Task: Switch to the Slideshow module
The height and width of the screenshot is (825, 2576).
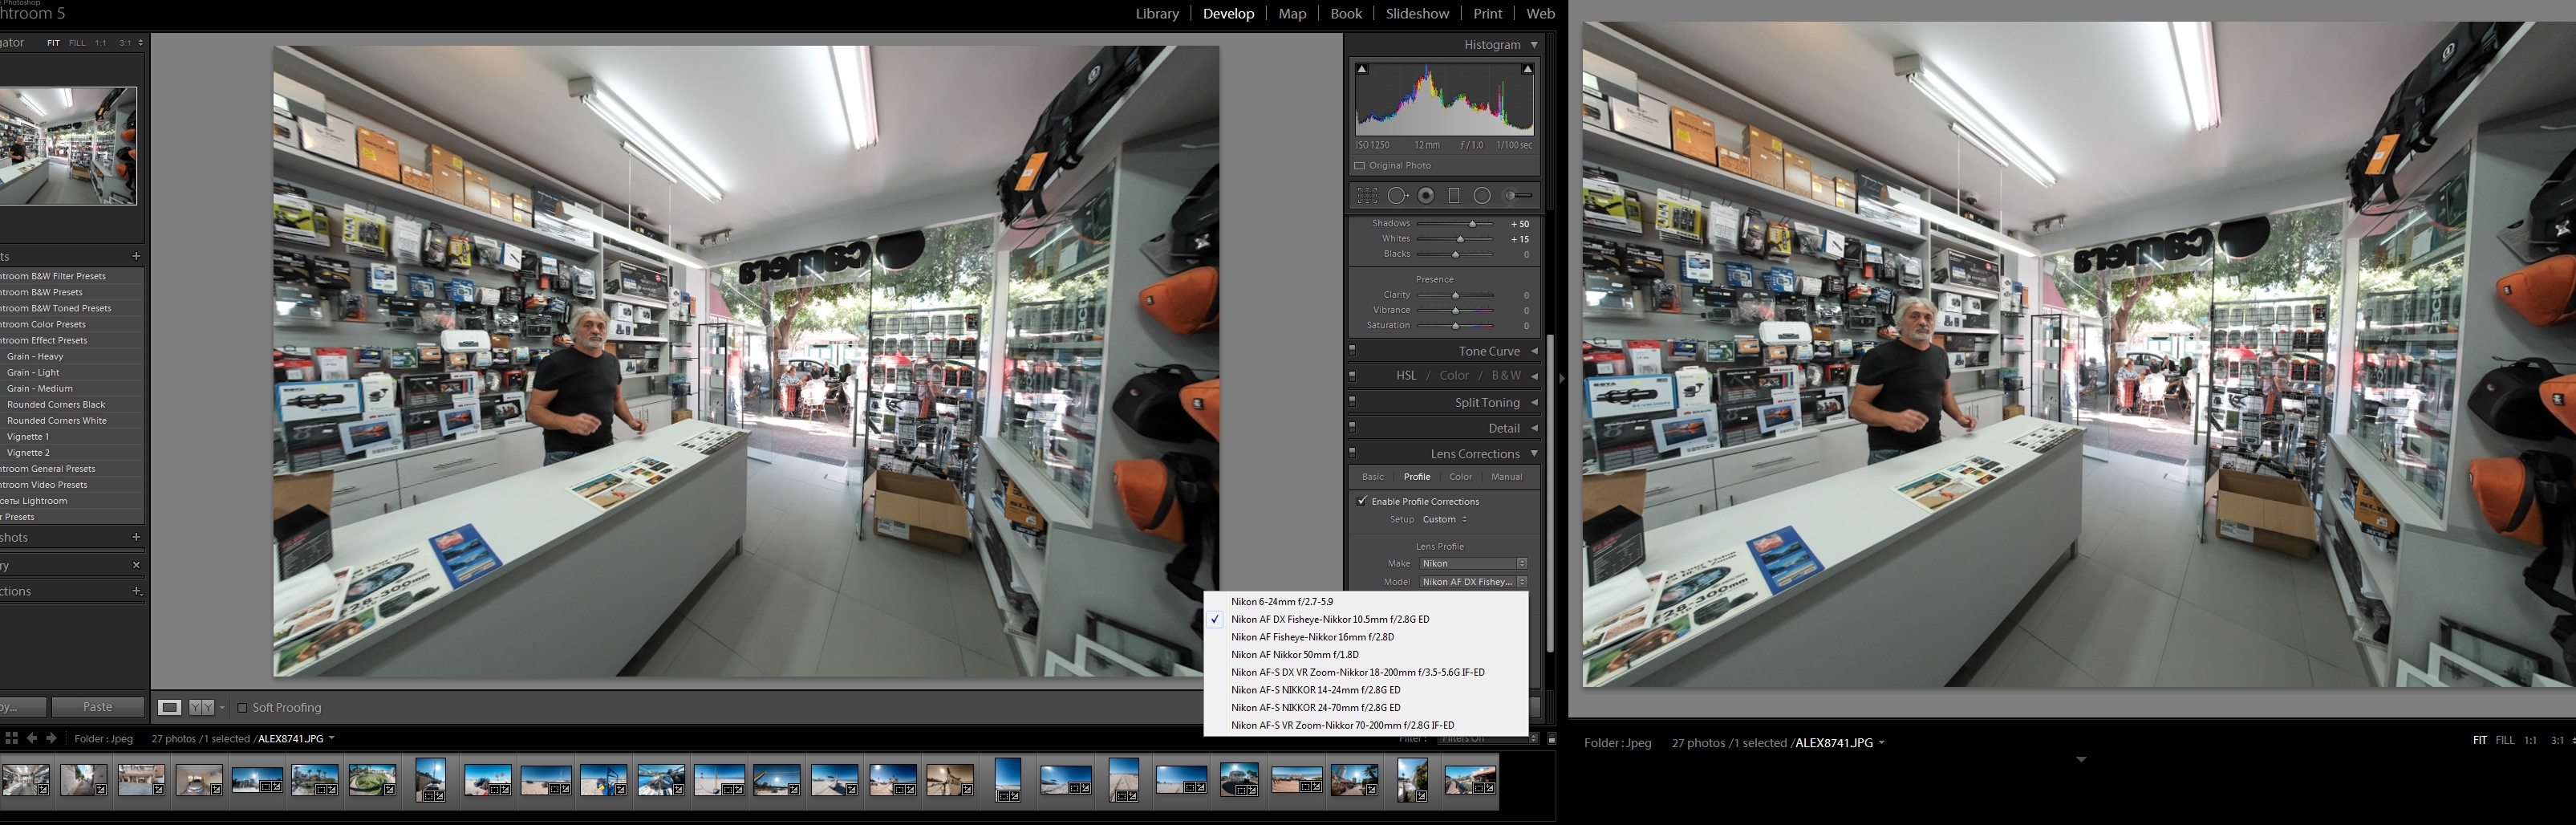Action: tap(1417, 14)
